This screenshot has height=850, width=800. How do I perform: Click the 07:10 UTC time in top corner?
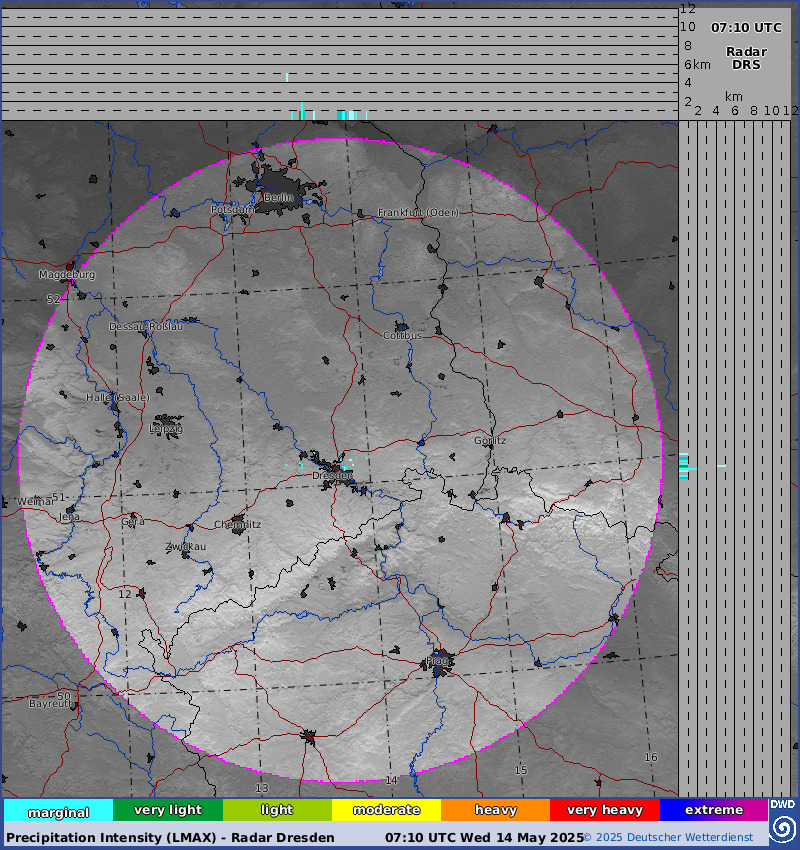coord(746,28)
